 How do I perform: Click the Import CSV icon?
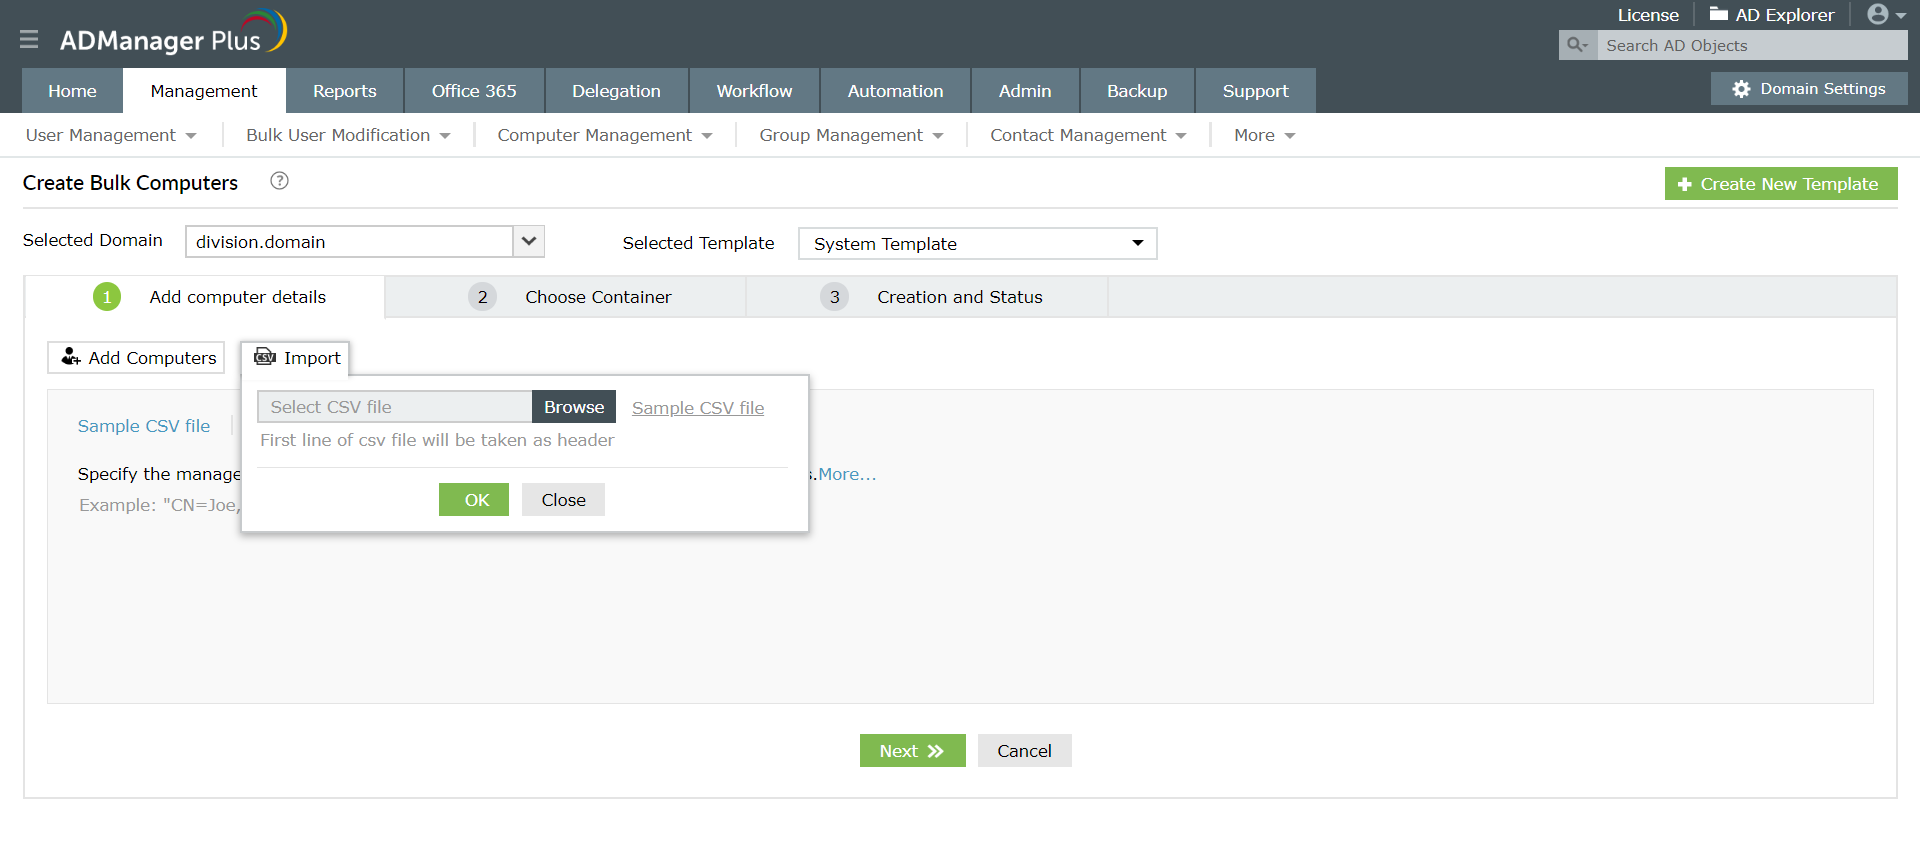point(265,357)
